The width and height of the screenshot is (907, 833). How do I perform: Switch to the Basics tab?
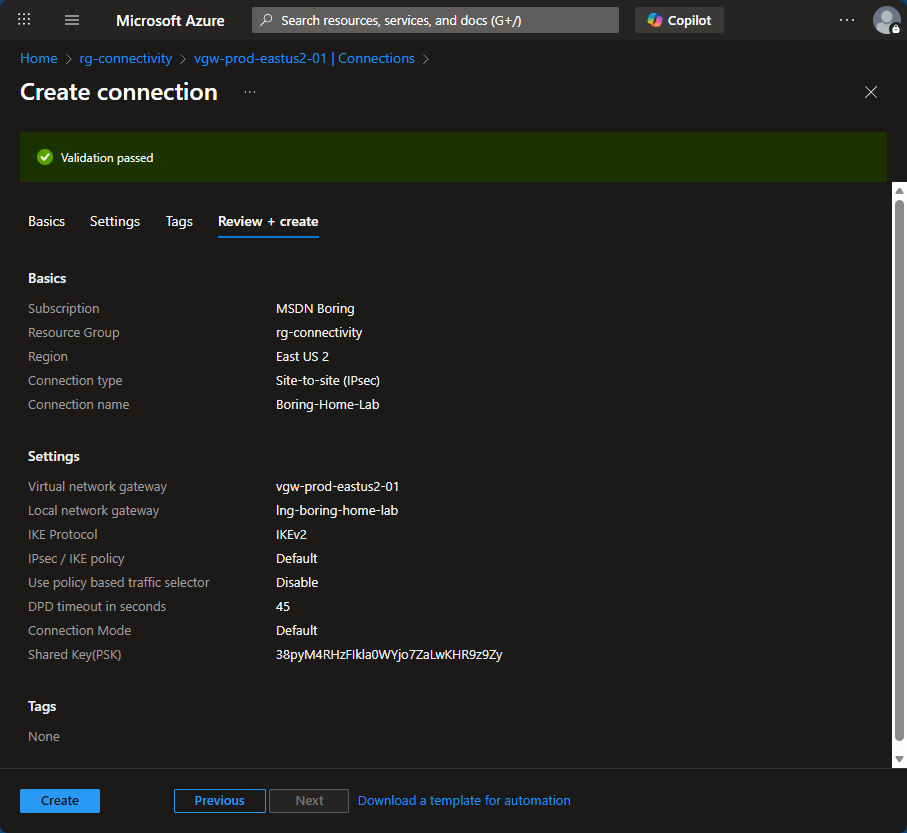(x=46, y=222)
